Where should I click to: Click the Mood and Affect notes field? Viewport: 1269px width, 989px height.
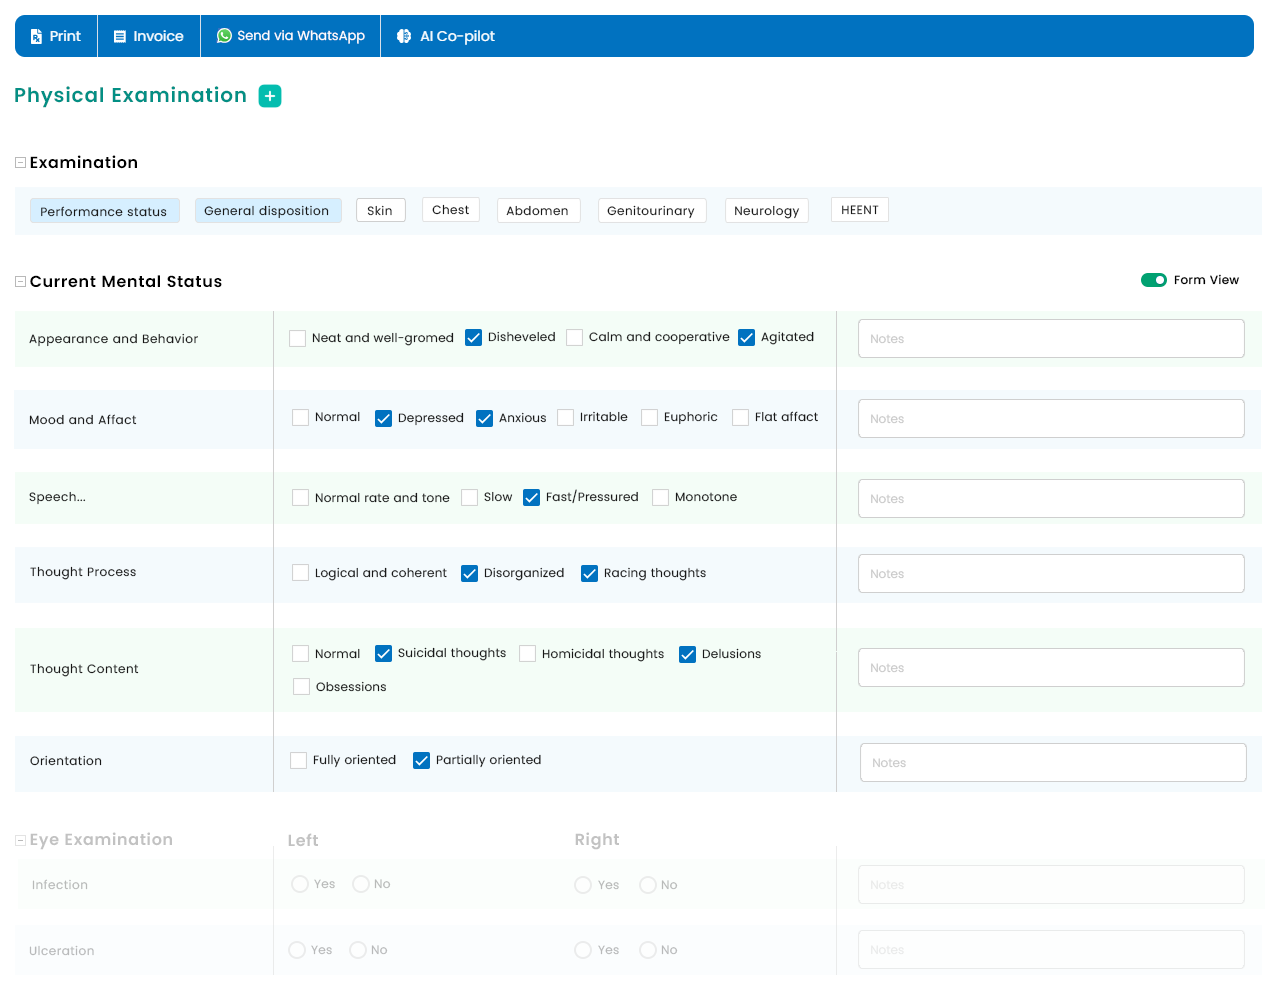coord(1050,419)
